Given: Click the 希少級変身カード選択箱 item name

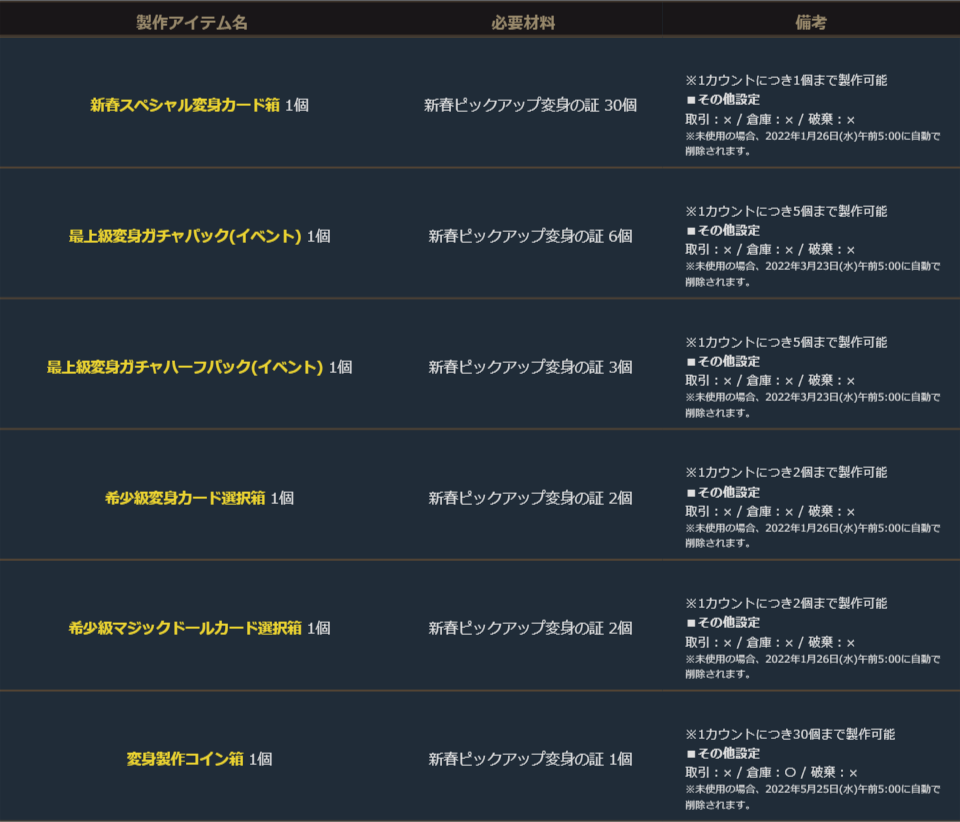Looking at the screenshot, I should click(185, 498).
